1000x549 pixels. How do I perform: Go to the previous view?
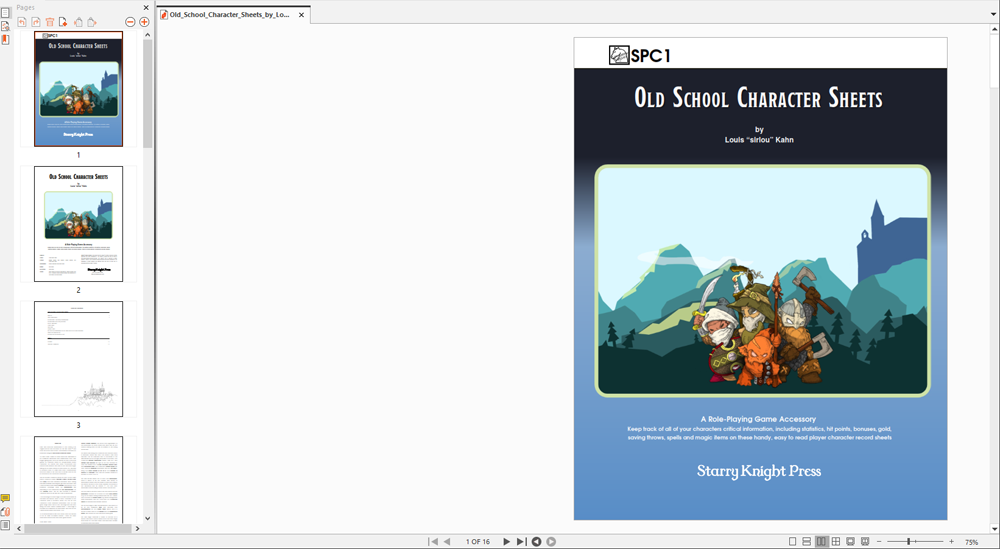[x=536, y=541]
